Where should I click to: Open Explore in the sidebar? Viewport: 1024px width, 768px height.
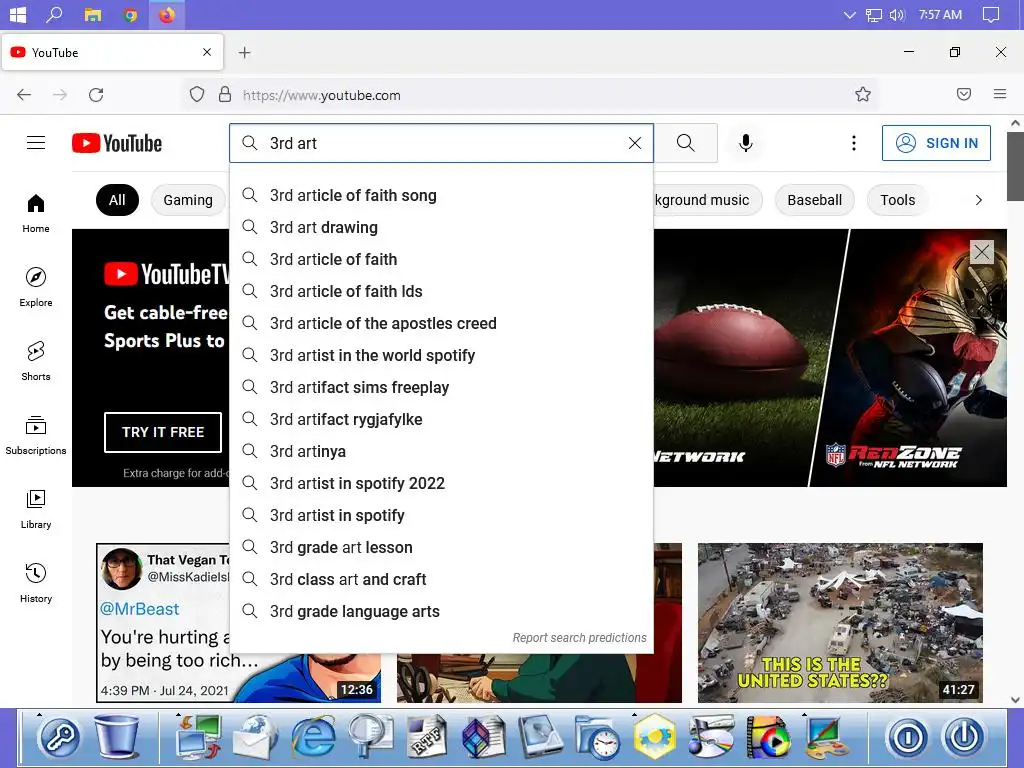[36, 287]
